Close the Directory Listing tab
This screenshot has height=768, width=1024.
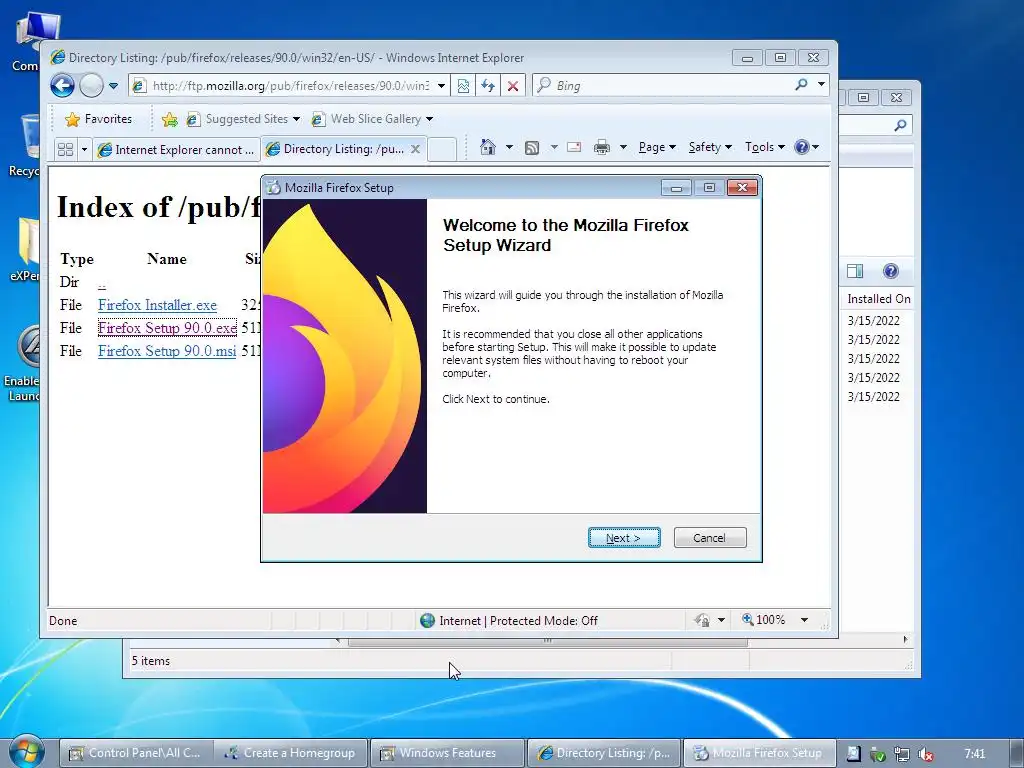click(415, 149)
